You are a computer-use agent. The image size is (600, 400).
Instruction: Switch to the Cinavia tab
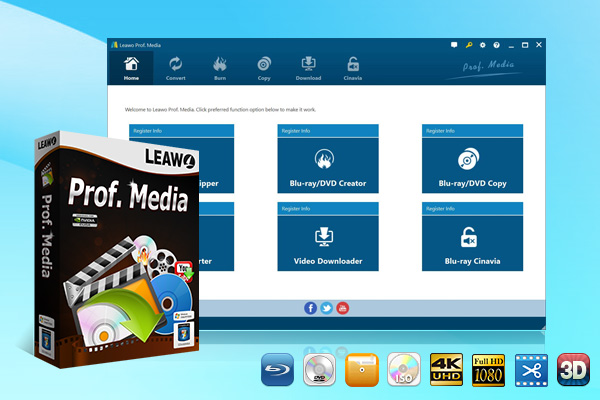point(353,68)
